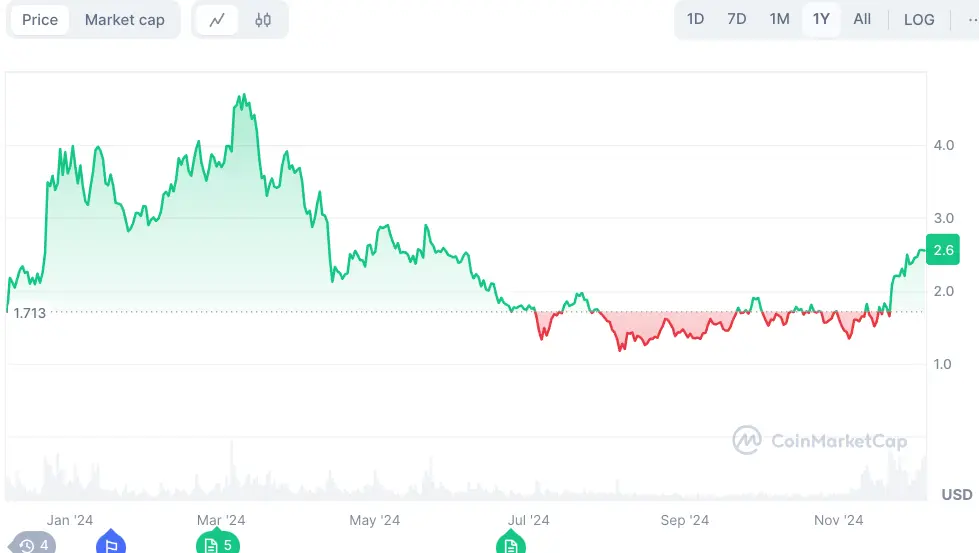Viewport: 979px width, 553px height.
Task: Toggle the LOG scale option
Action: coord(919,20)
